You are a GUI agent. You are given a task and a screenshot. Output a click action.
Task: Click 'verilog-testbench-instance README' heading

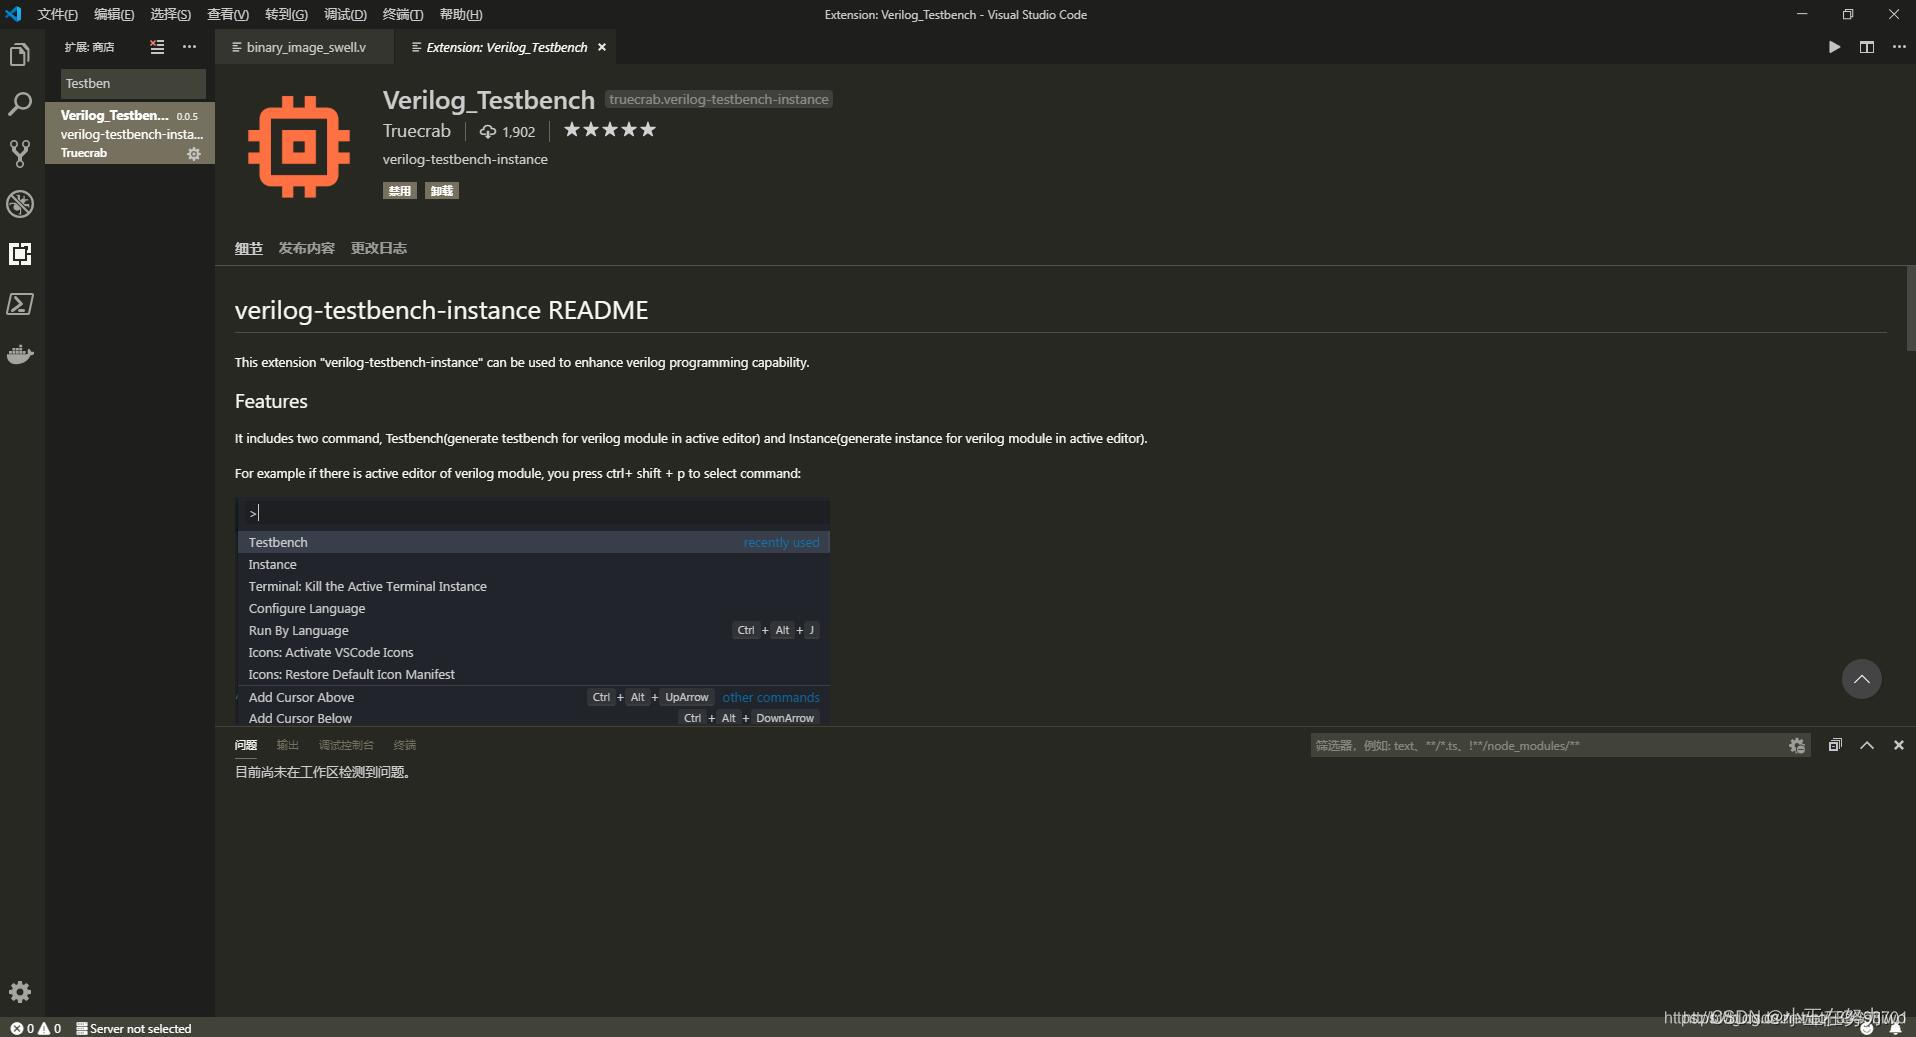pyautogui.click(x=441, y=310)
